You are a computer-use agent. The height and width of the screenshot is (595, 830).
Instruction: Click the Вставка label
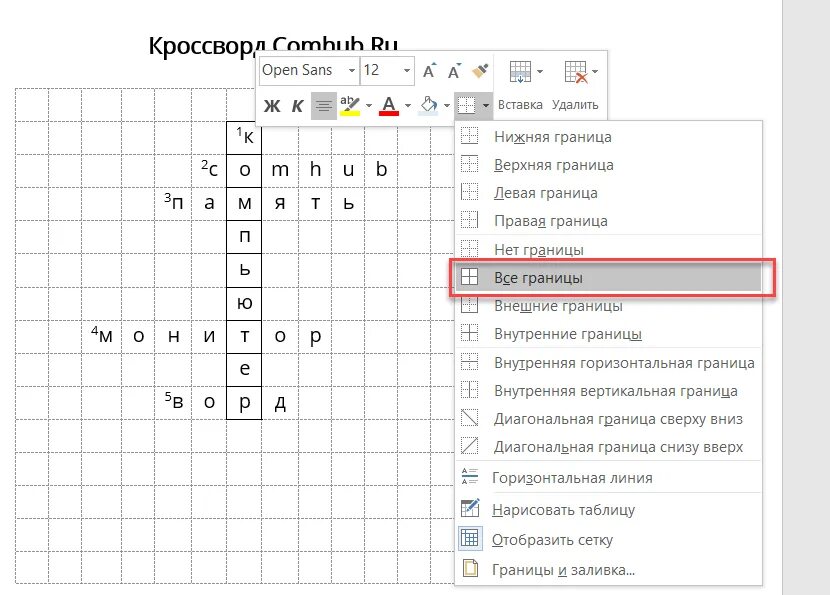click(520, 105)
